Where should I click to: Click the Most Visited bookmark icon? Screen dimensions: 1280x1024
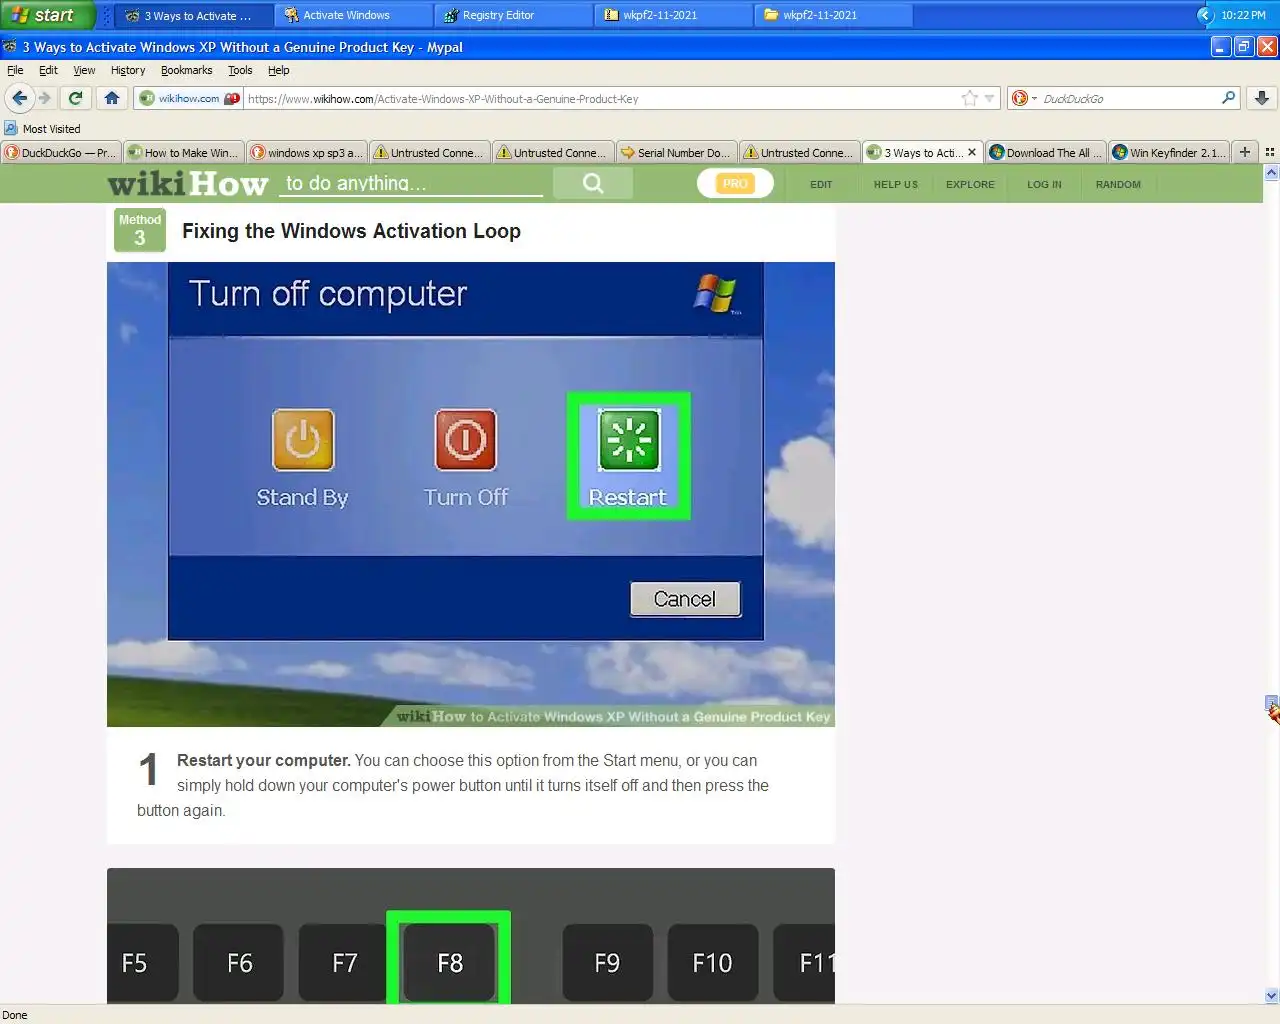click(x=10, y=128)
